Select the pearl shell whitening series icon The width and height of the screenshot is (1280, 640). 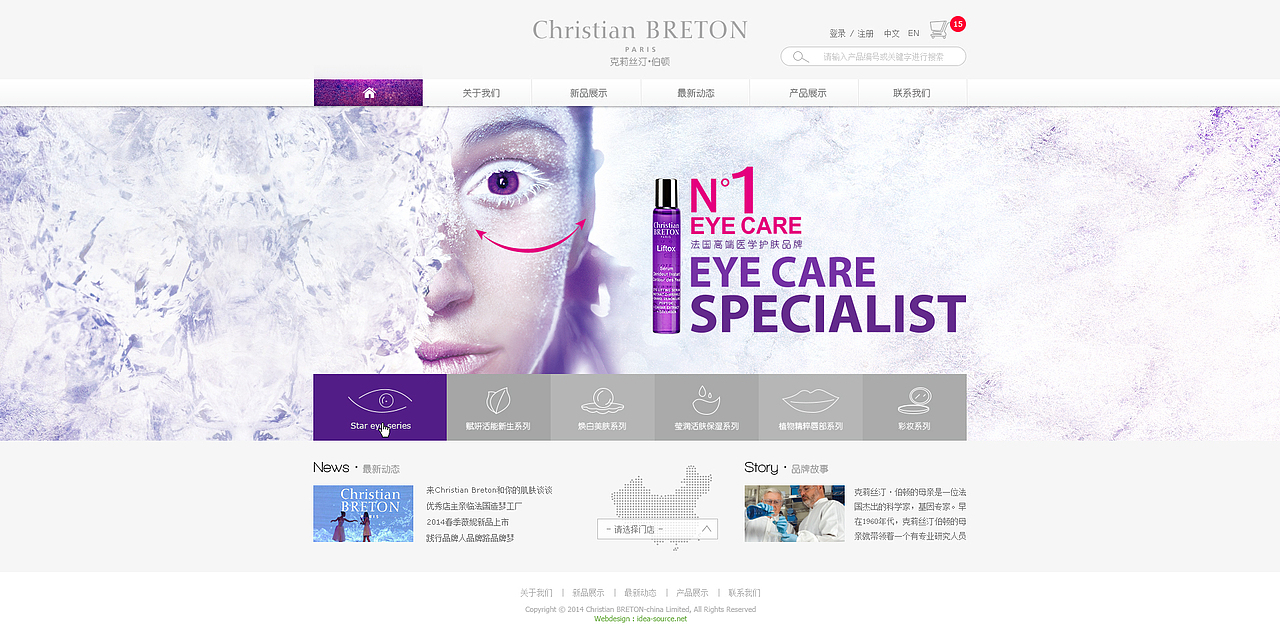tap(602, 401)
